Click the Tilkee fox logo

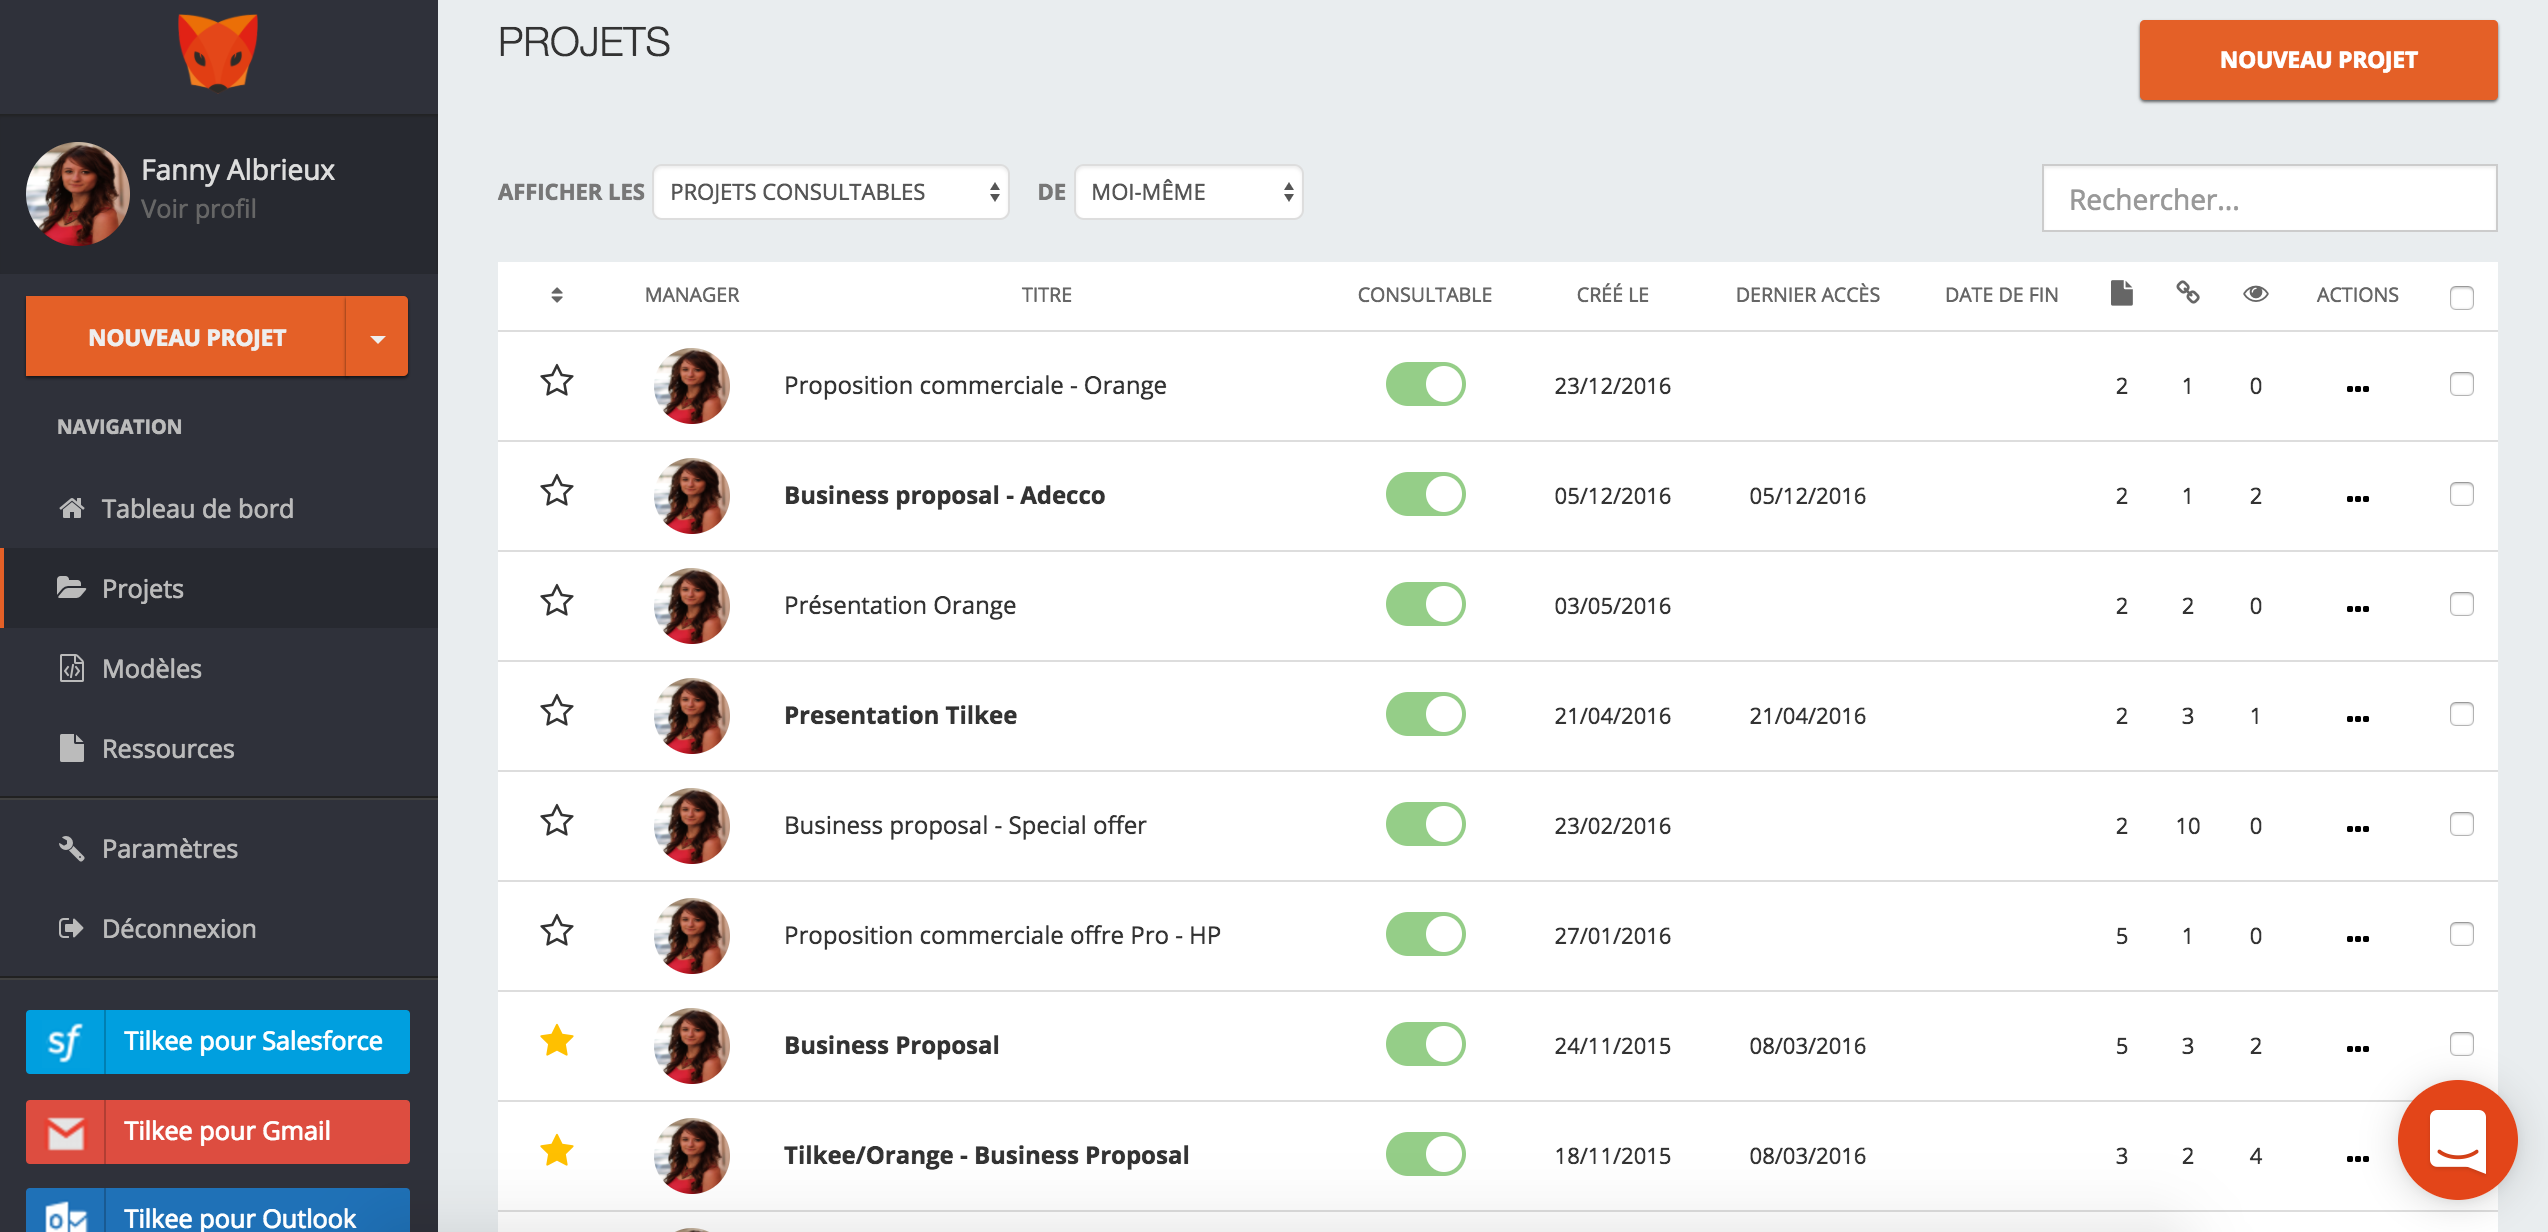[x=218, y=52]
